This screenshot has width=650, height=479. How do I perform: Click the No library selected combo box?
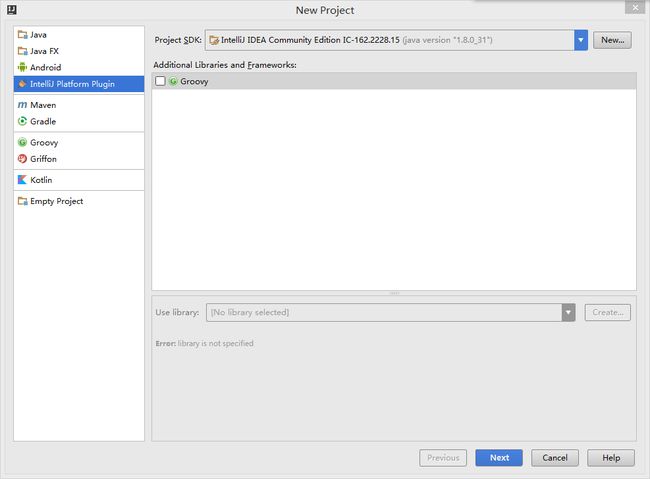[x=390, y=312]
